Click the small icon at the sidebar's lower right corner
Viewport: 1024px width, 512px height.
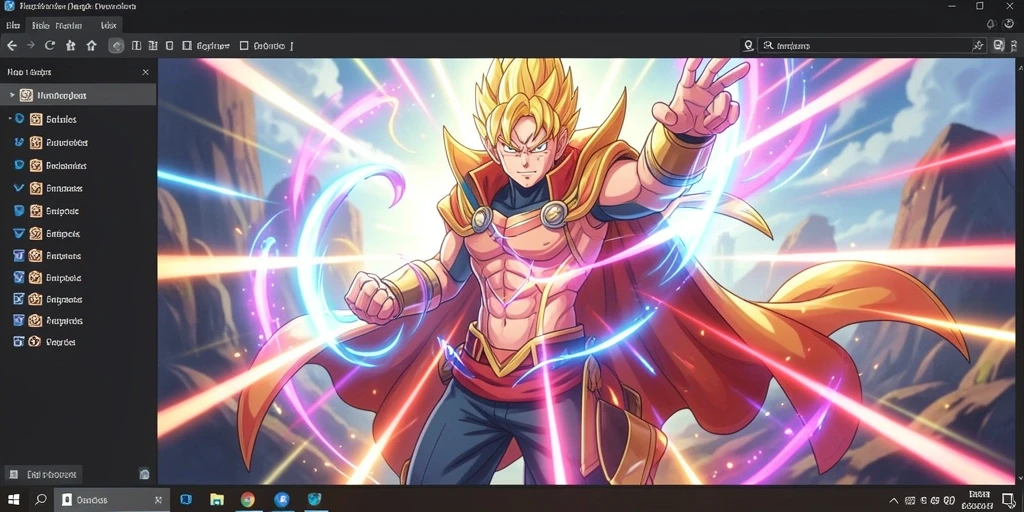point(144,473)
